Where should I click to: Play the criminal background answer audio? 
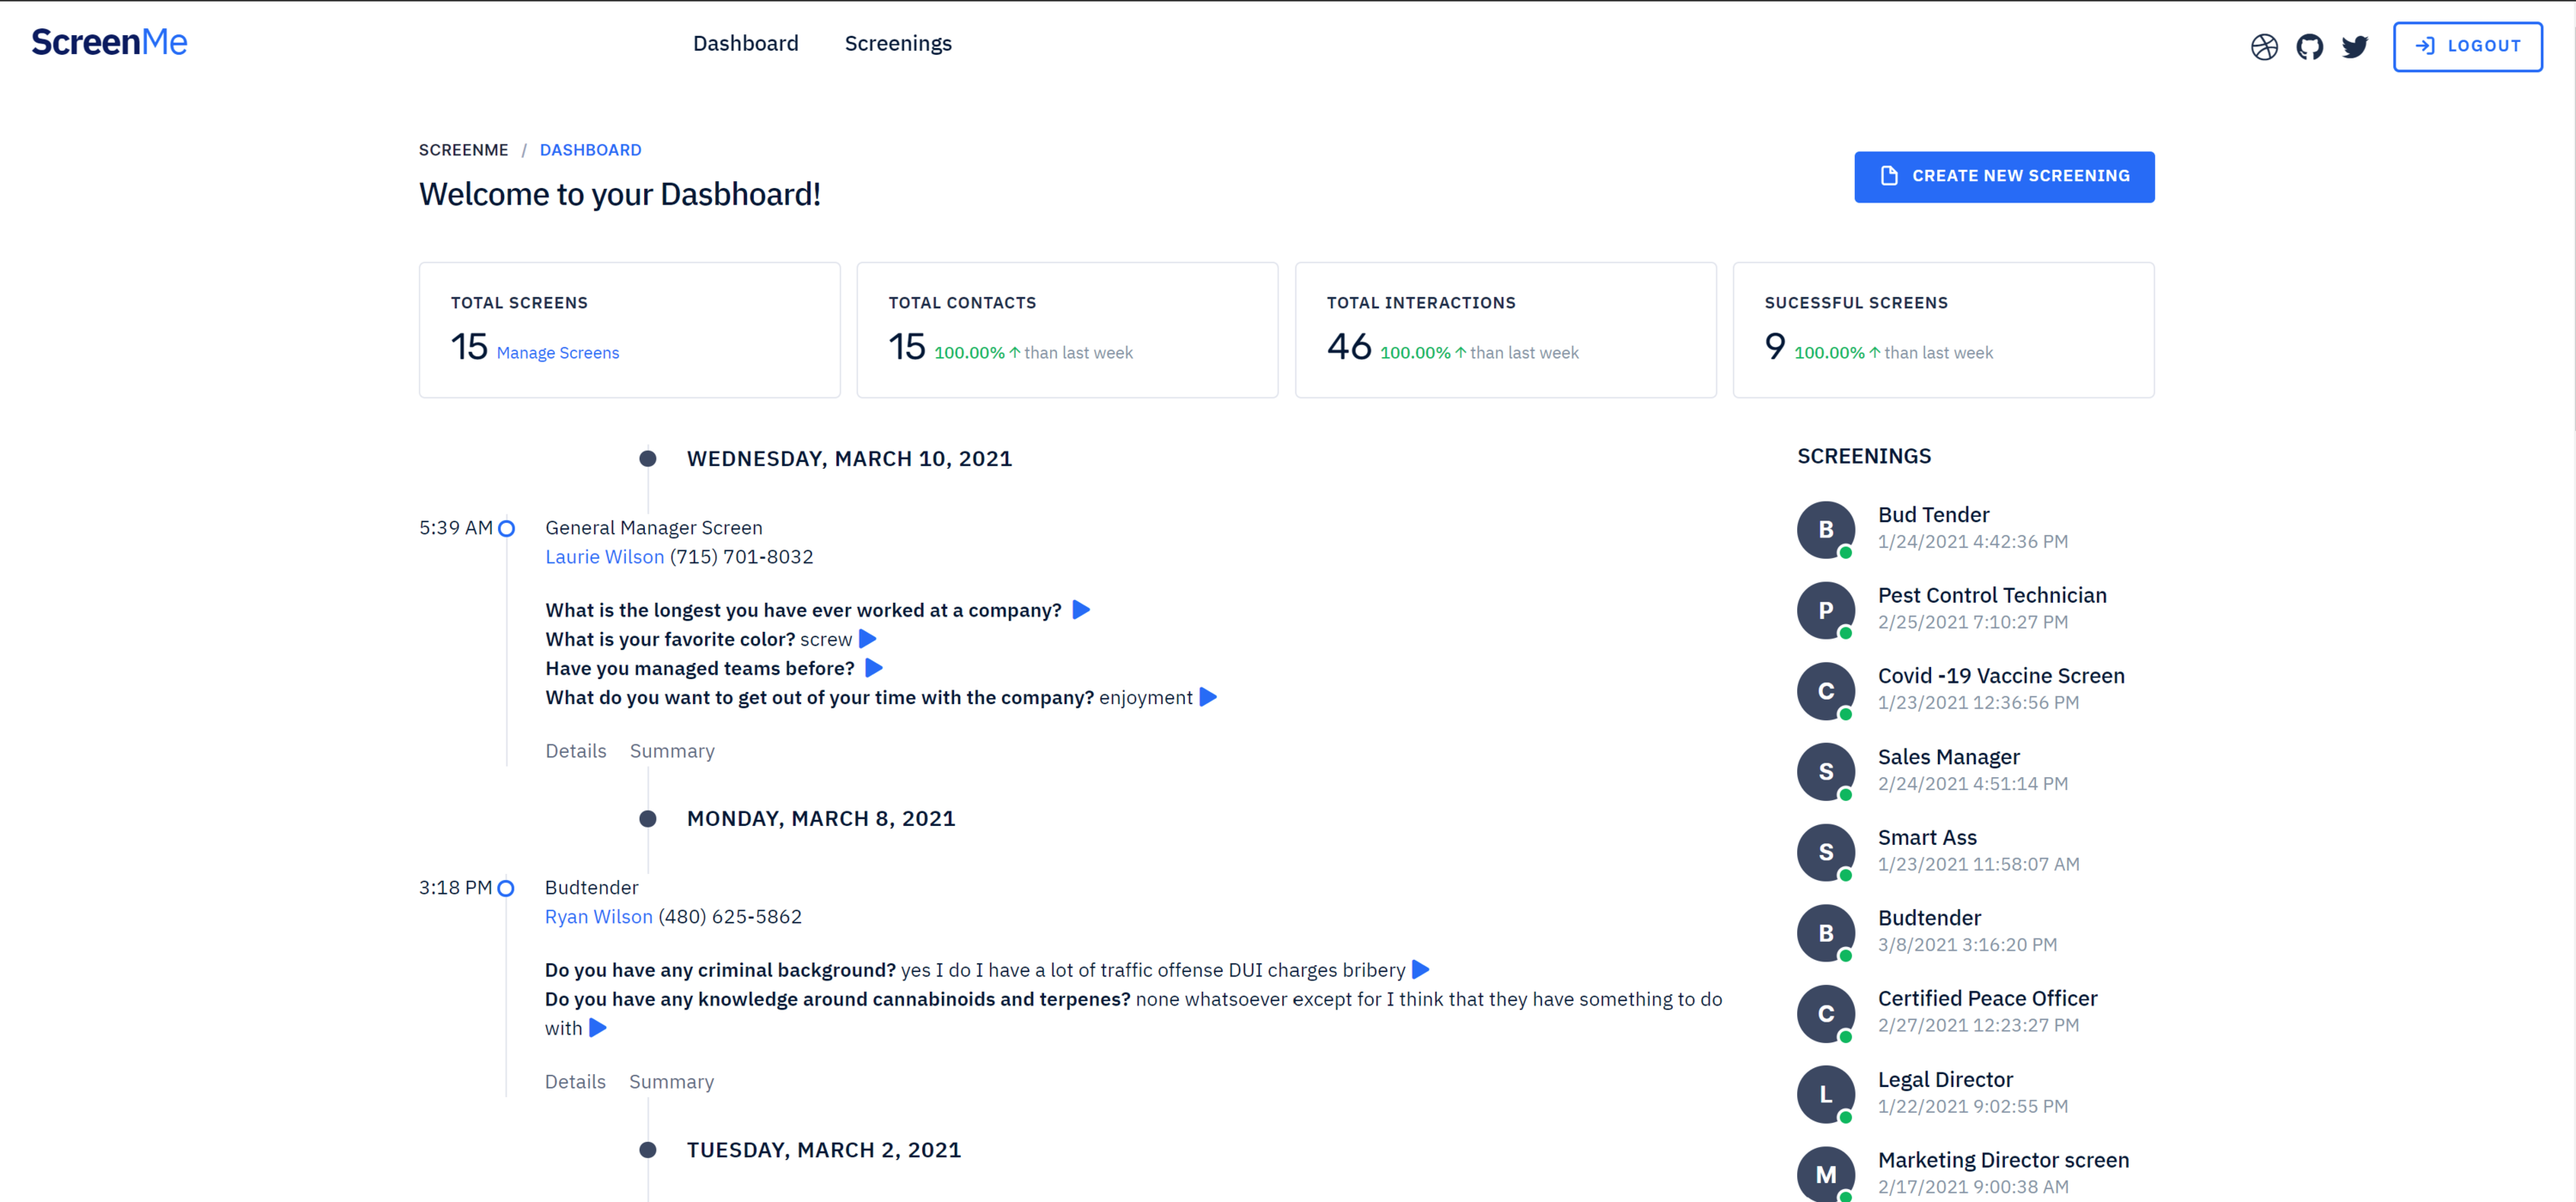(1420, 970)
